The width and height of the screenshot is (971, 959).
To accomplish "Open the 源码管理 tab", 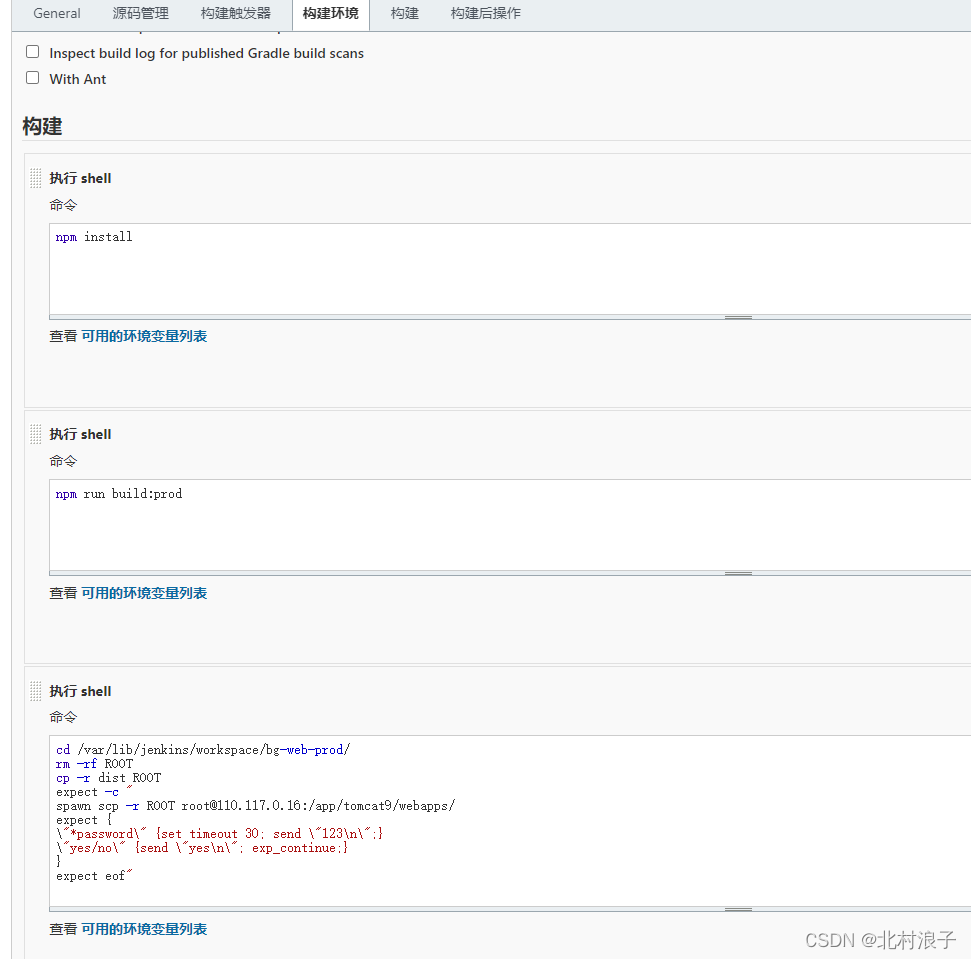I will click(x=141, y=14).
